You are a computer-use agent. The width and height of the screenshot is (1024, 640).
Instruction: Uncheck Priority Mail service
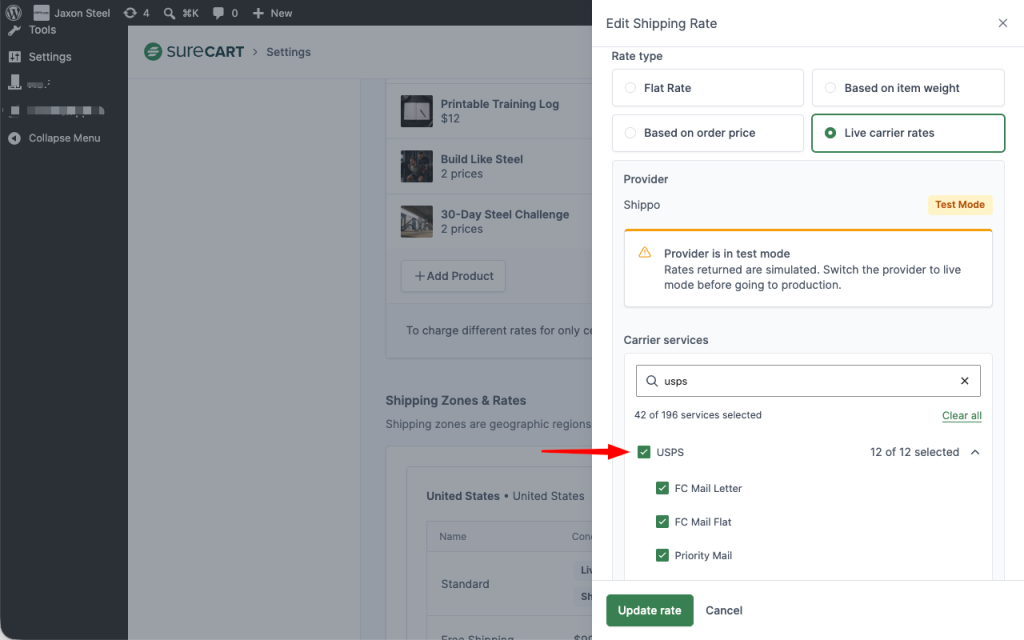[662, 555]
